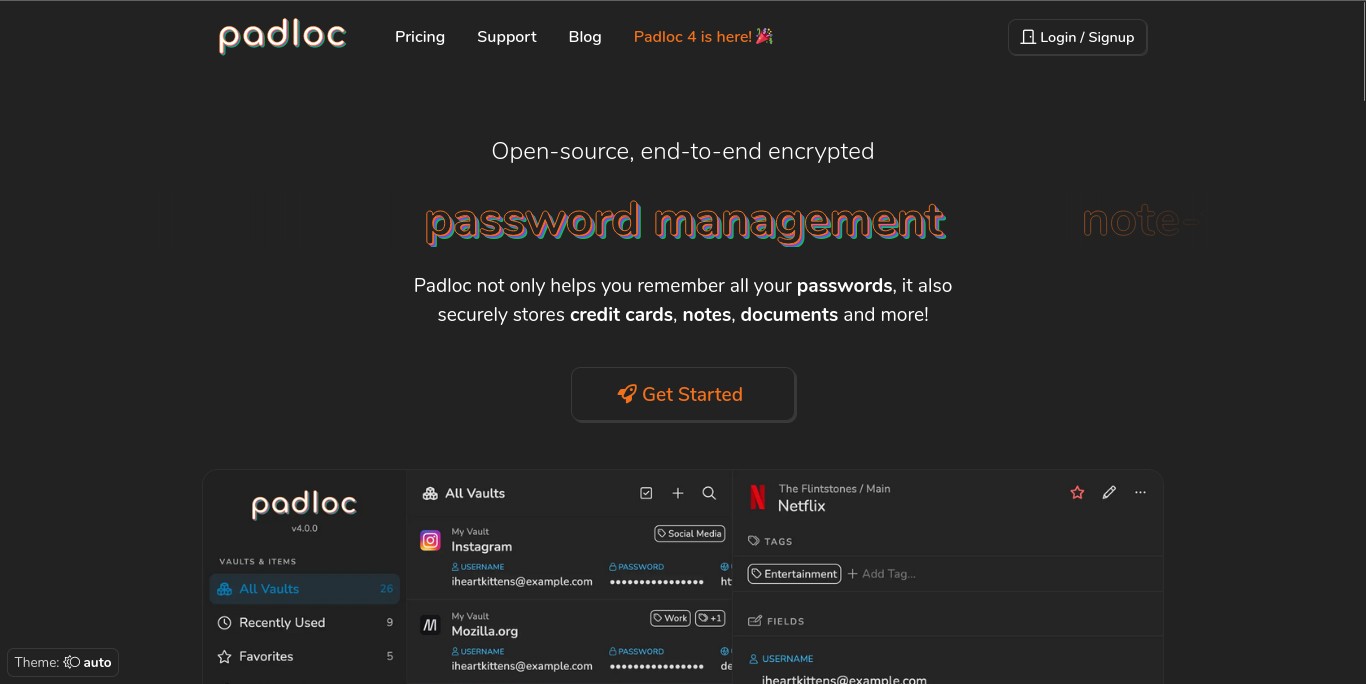Click the Netflix logo icon

tap(758, 497)
